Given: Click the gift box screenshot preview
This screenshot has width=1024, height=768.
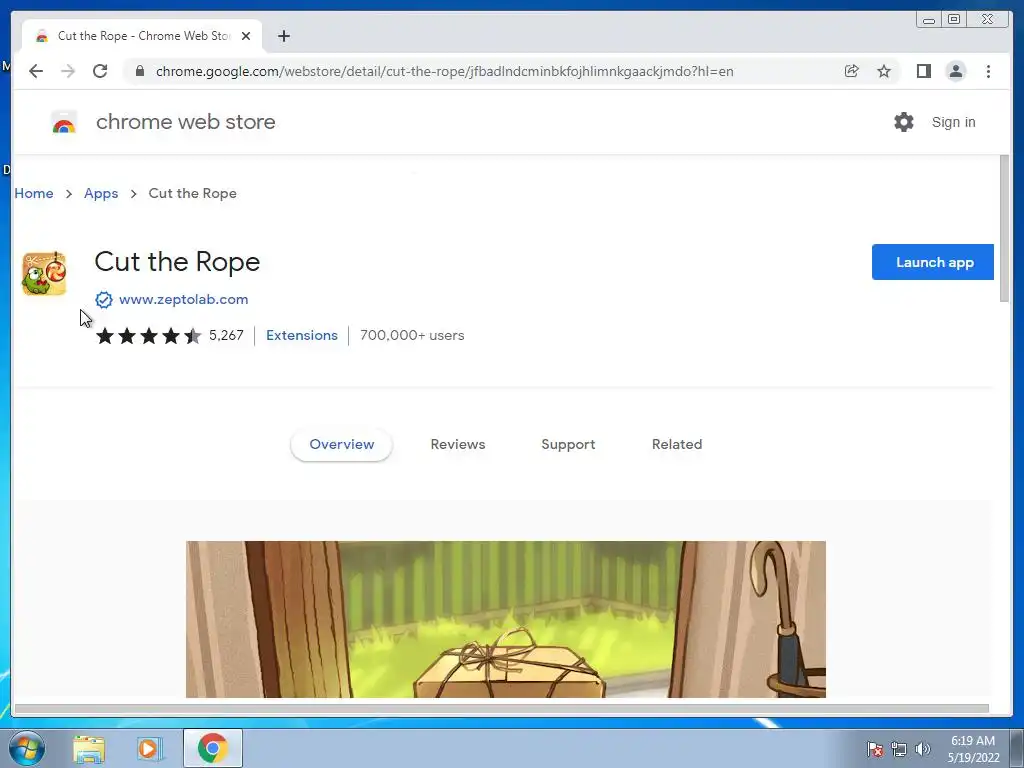Looking at the screenshot, I should 505,619.
